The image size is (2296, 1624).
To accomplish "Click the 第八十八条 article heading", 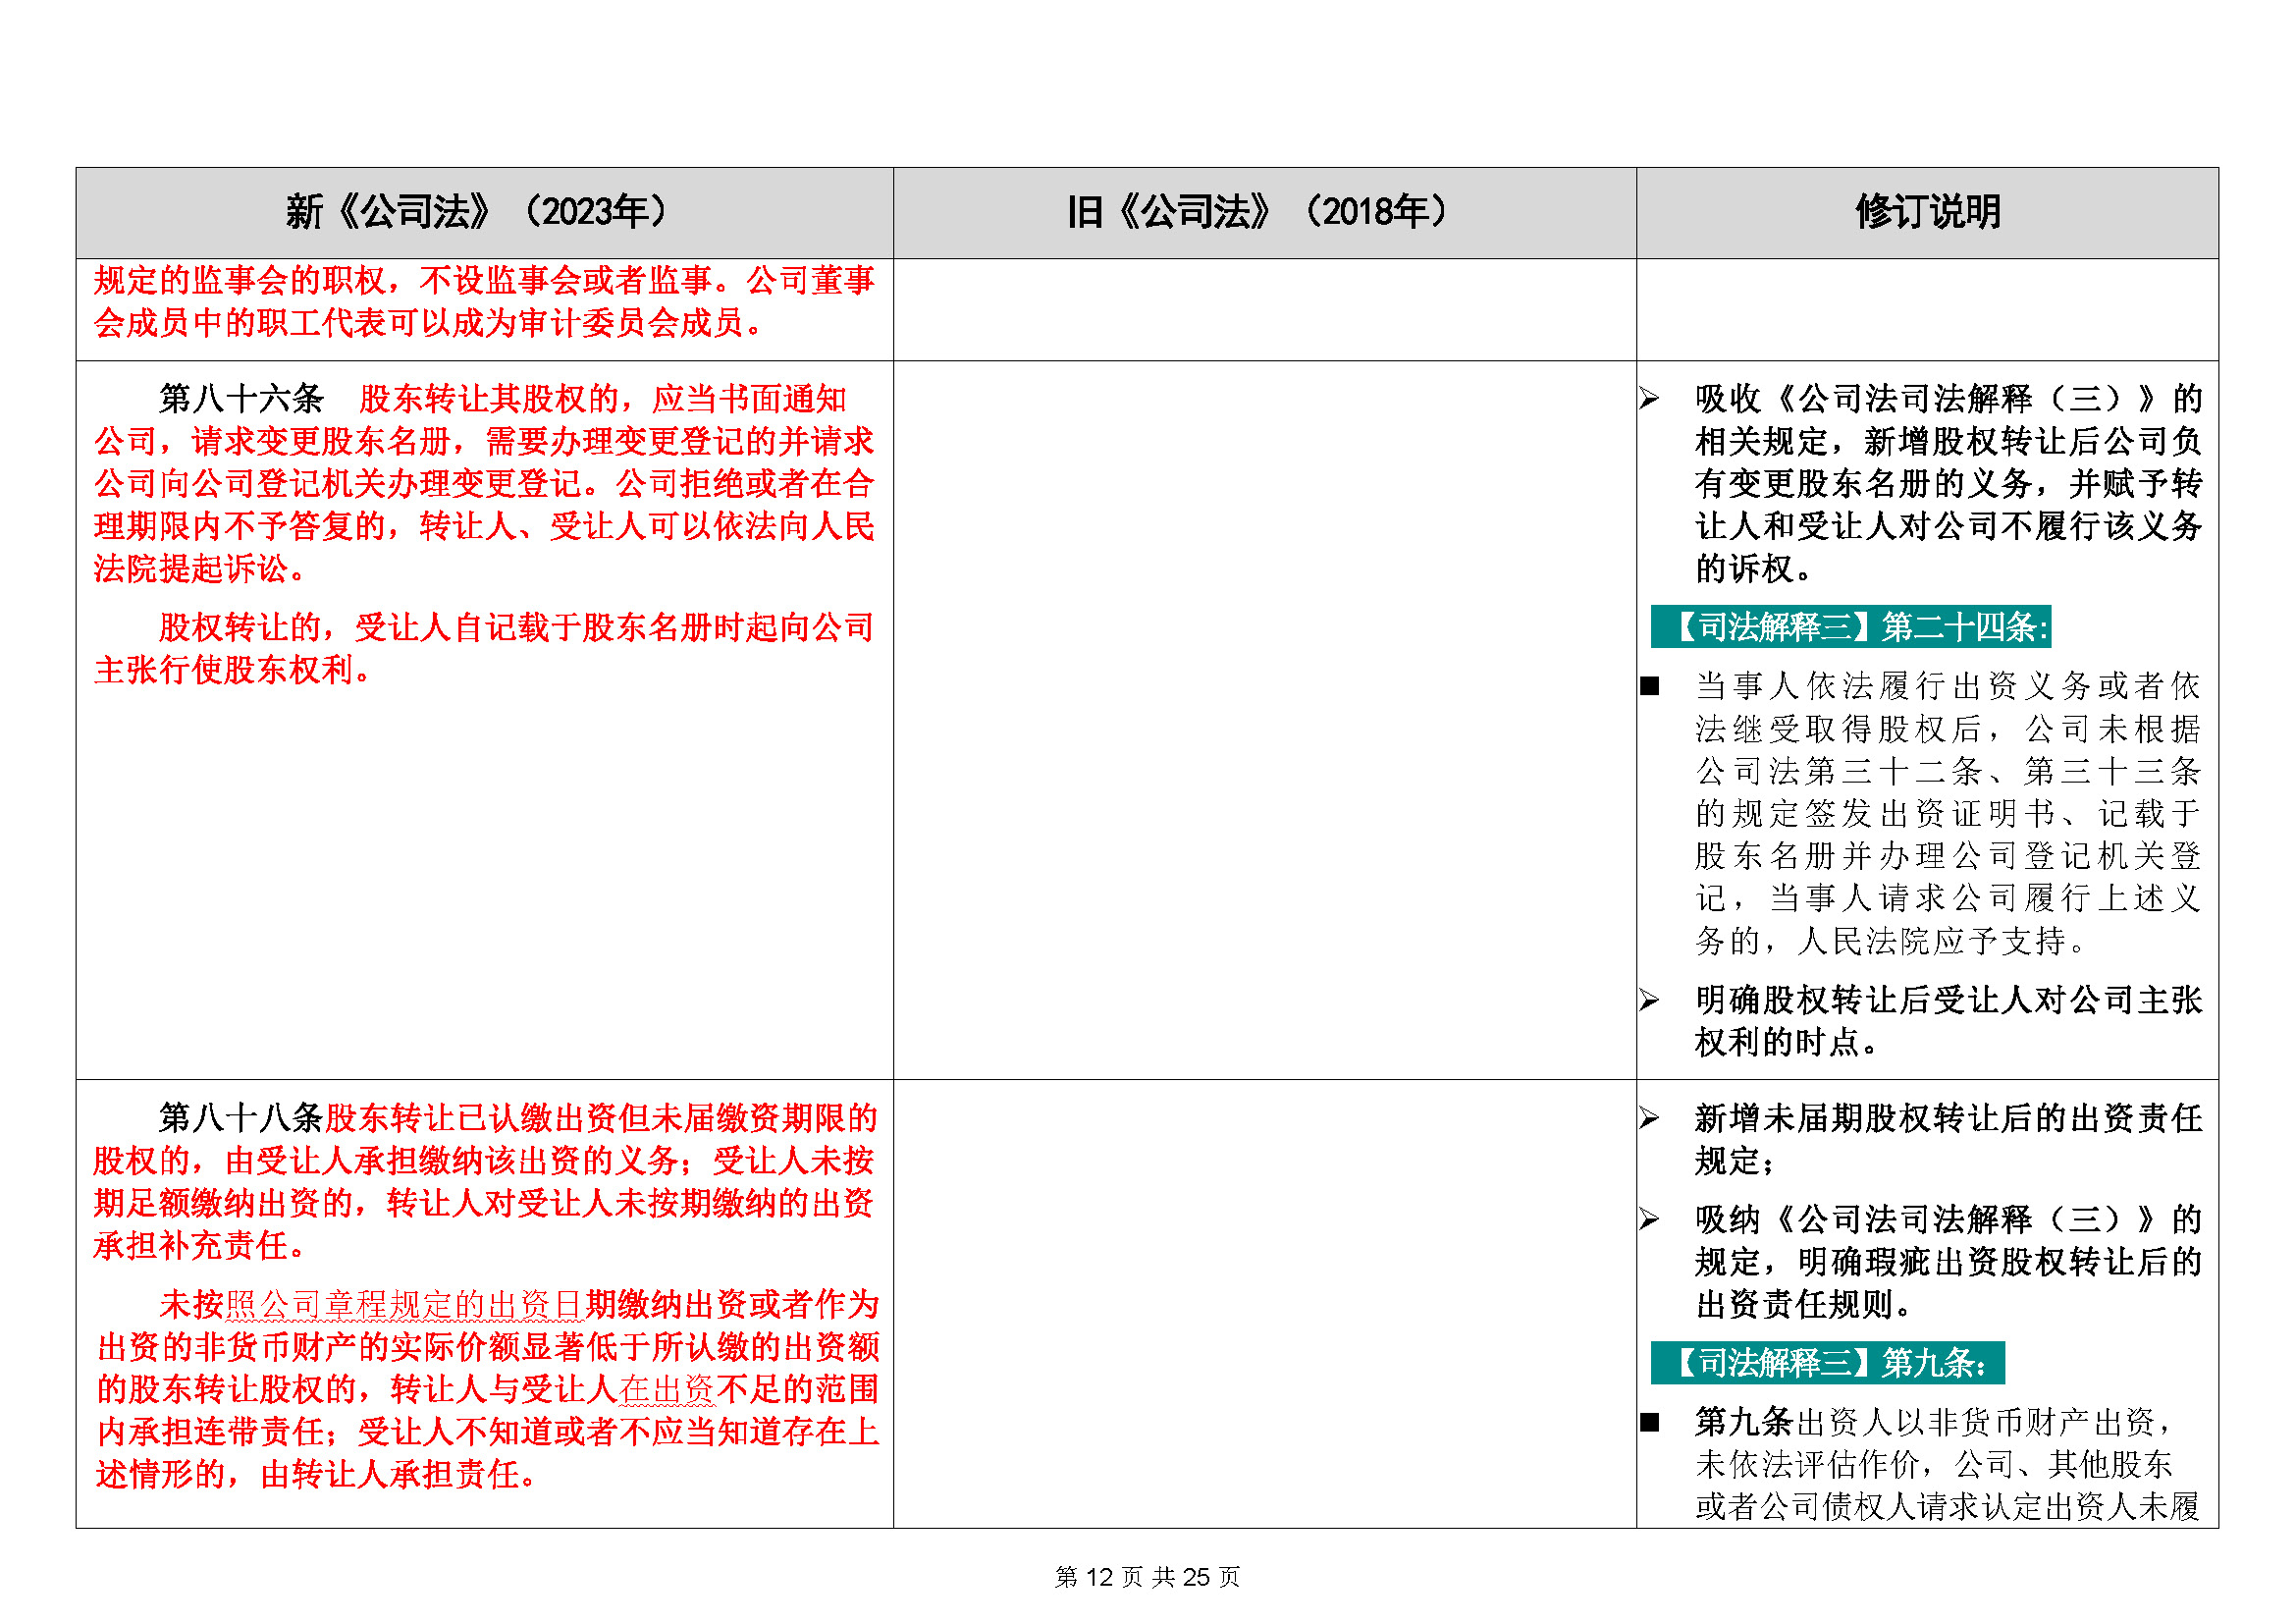I will [241, 1119].
